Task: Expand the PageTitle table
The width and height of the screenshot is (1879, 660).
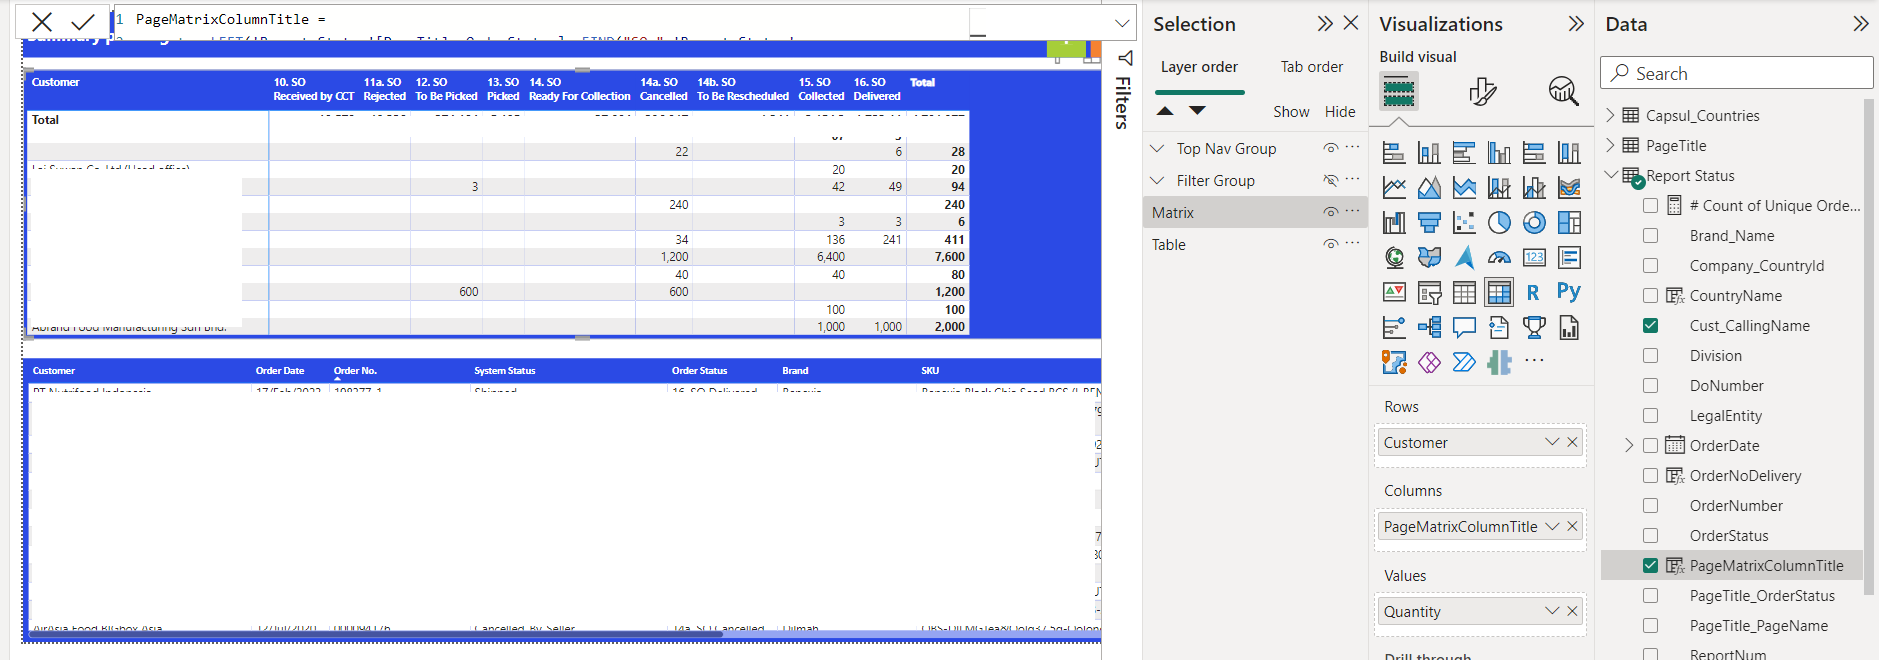Action: (1610, 145)
